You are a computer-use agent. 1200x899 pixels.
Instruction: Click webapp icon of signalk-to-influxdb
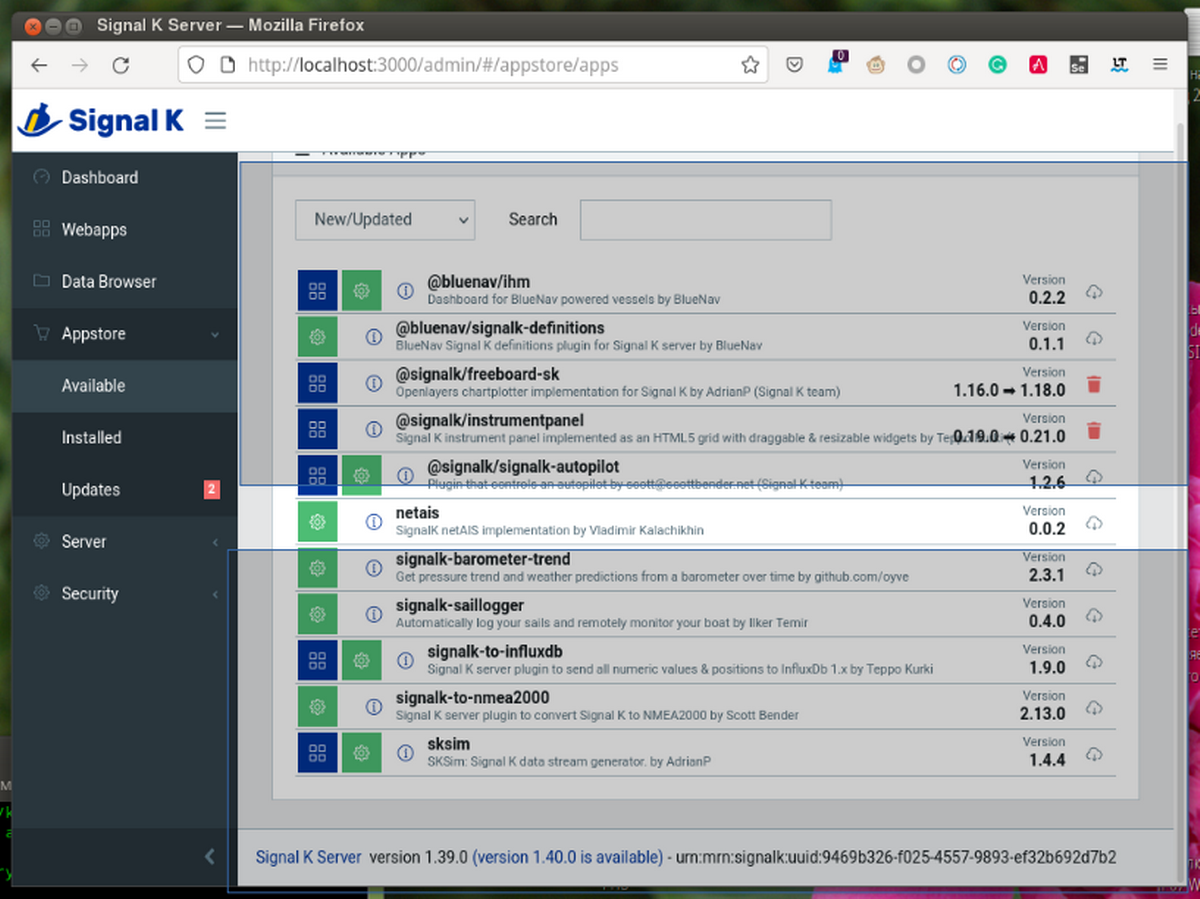coord(317,660)
